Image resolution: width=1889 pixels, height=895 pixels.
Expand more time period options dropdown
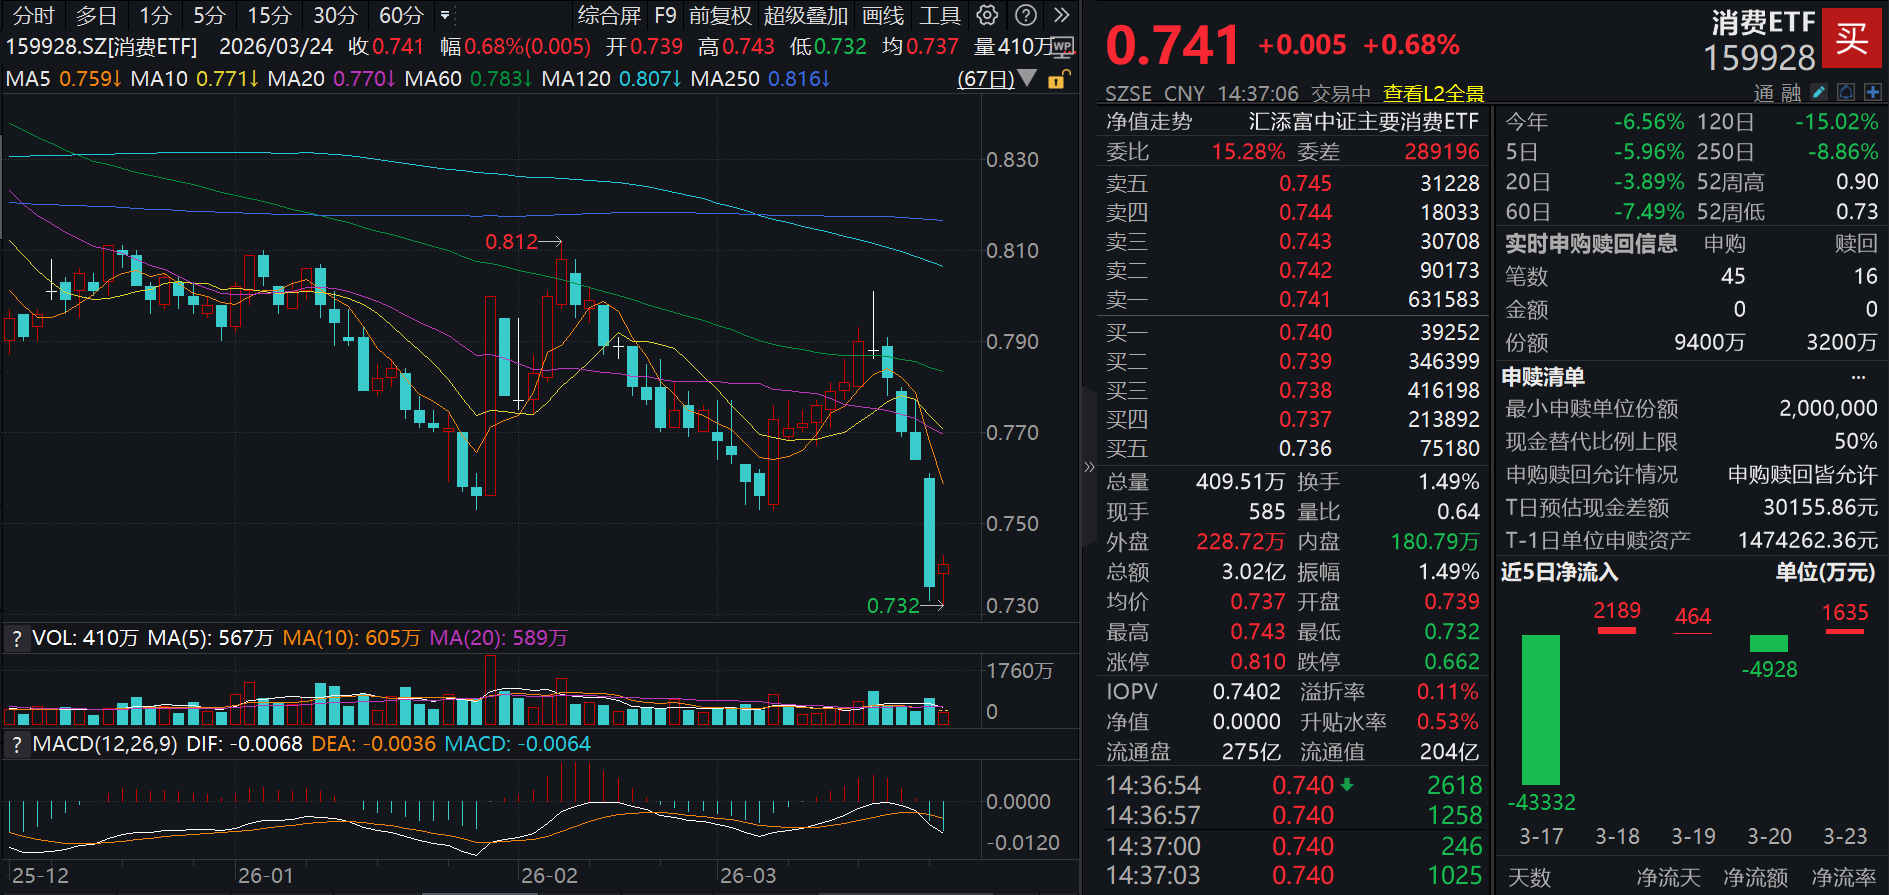click(445, 15)
